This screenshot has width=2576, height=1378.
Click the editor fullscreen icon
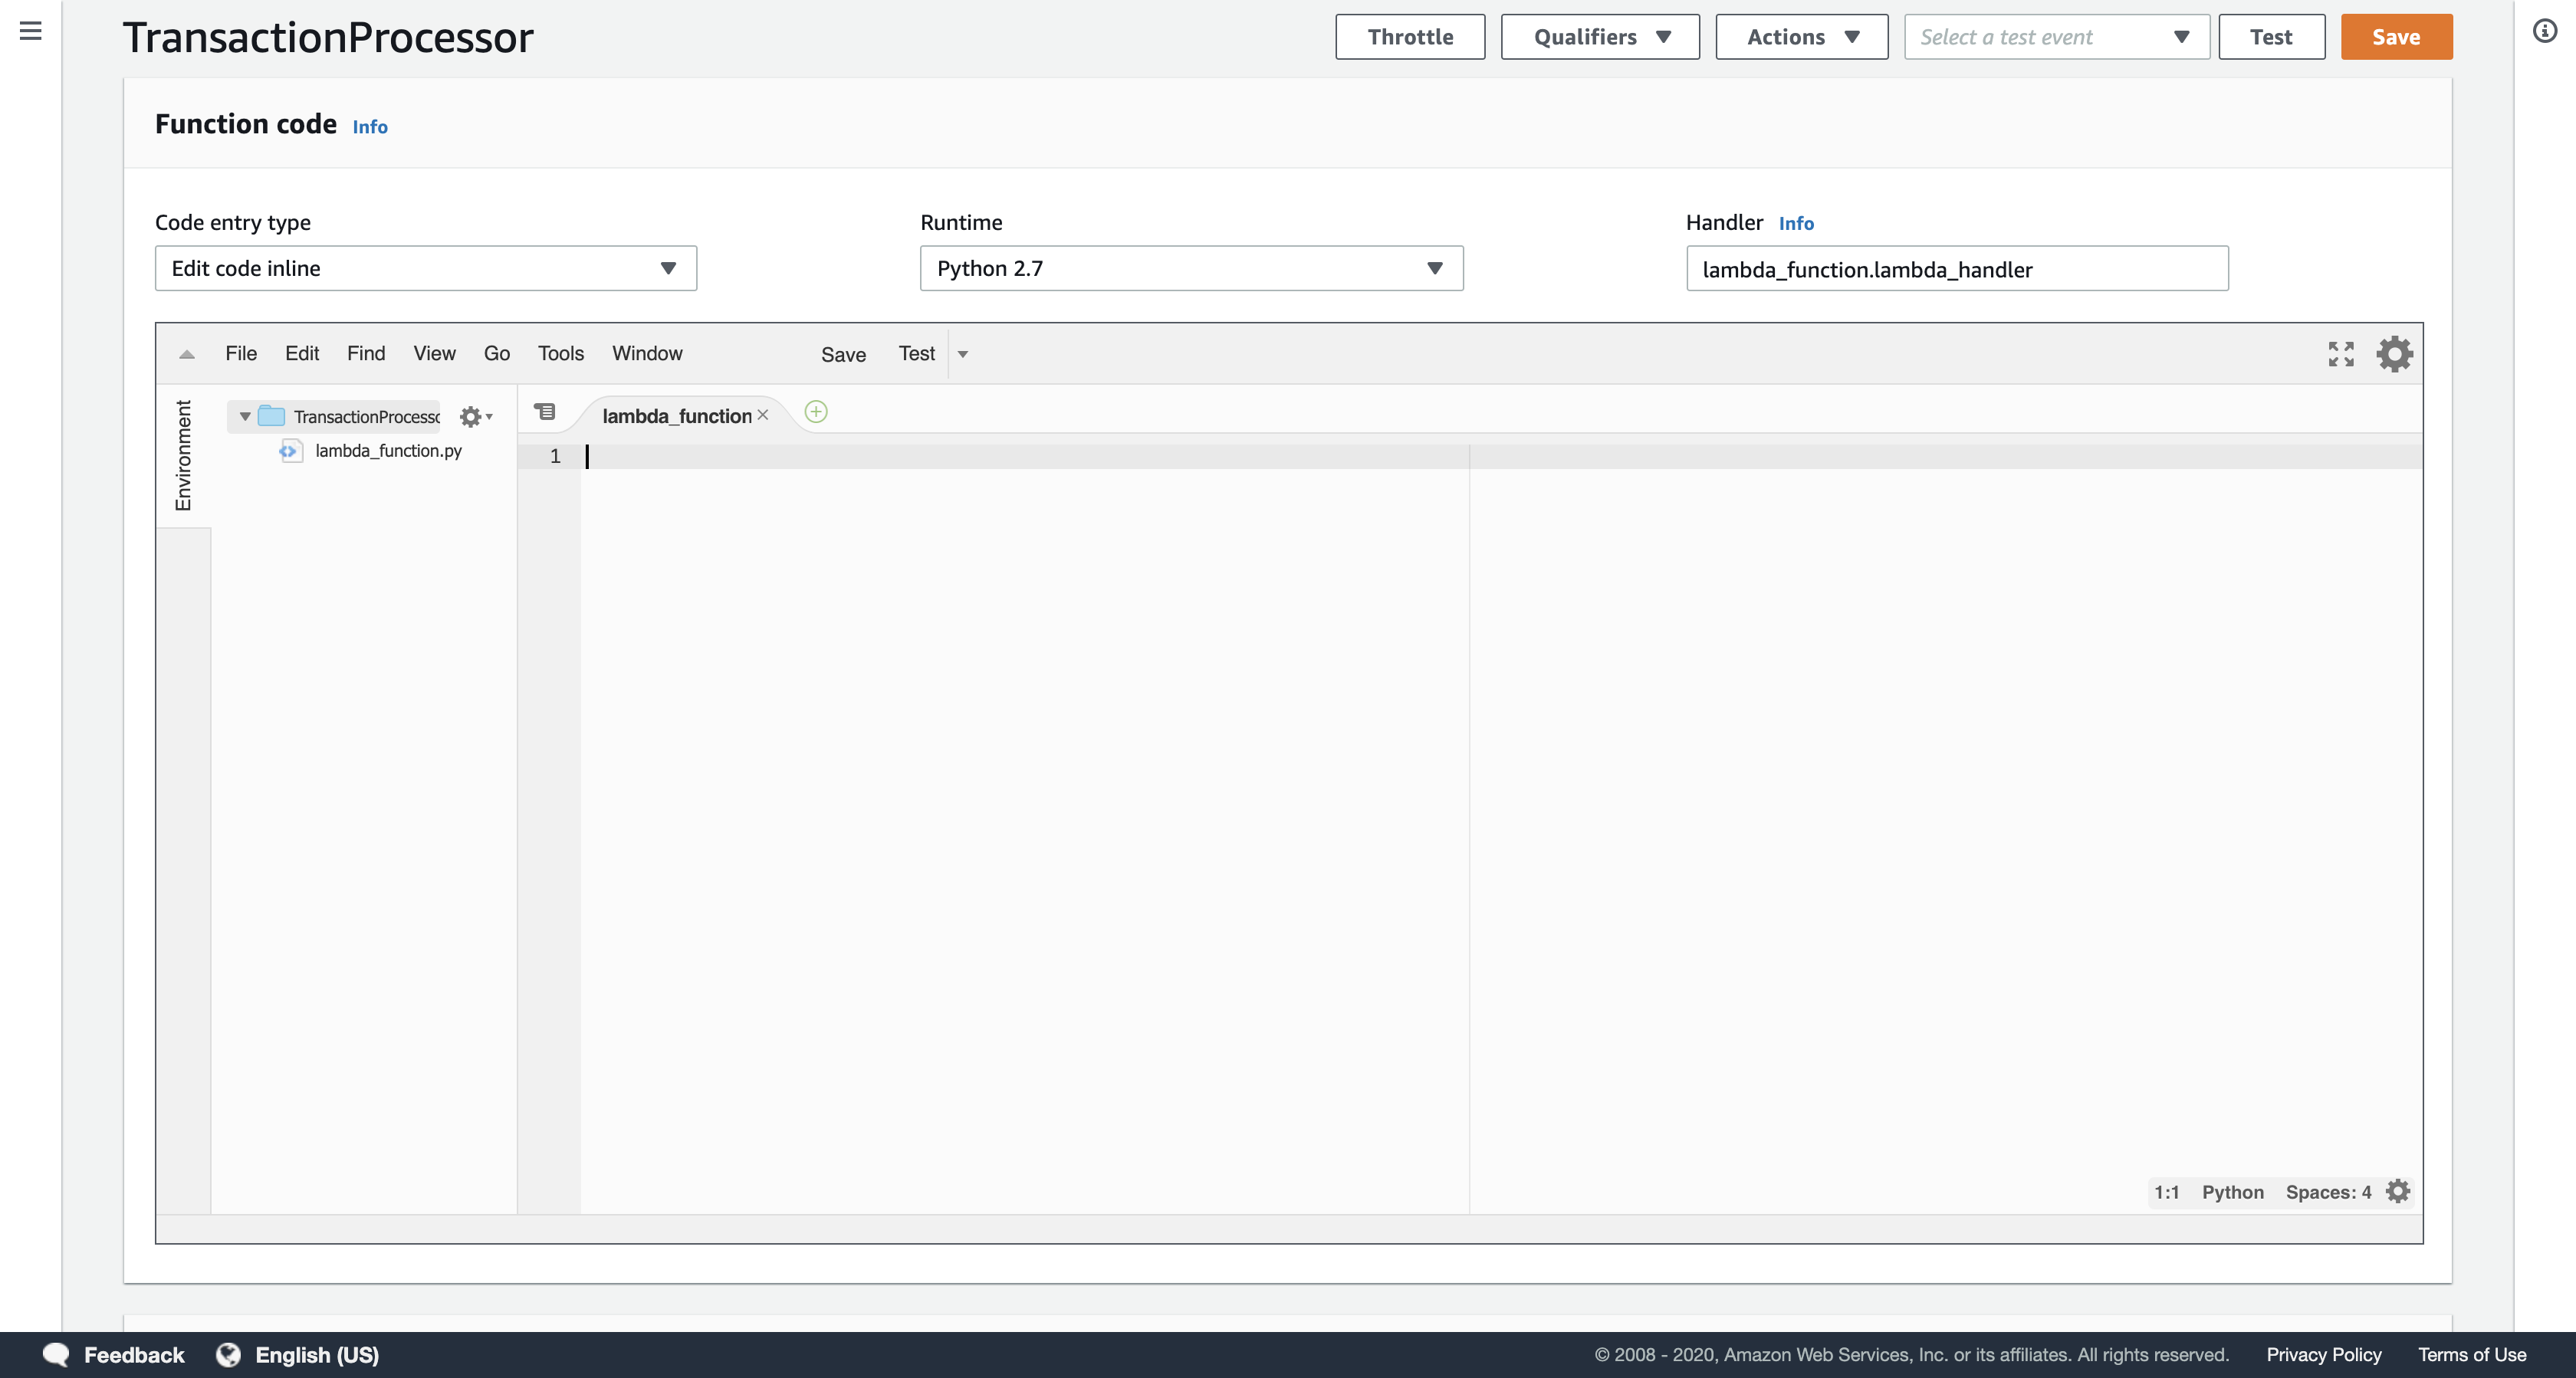2340,354
